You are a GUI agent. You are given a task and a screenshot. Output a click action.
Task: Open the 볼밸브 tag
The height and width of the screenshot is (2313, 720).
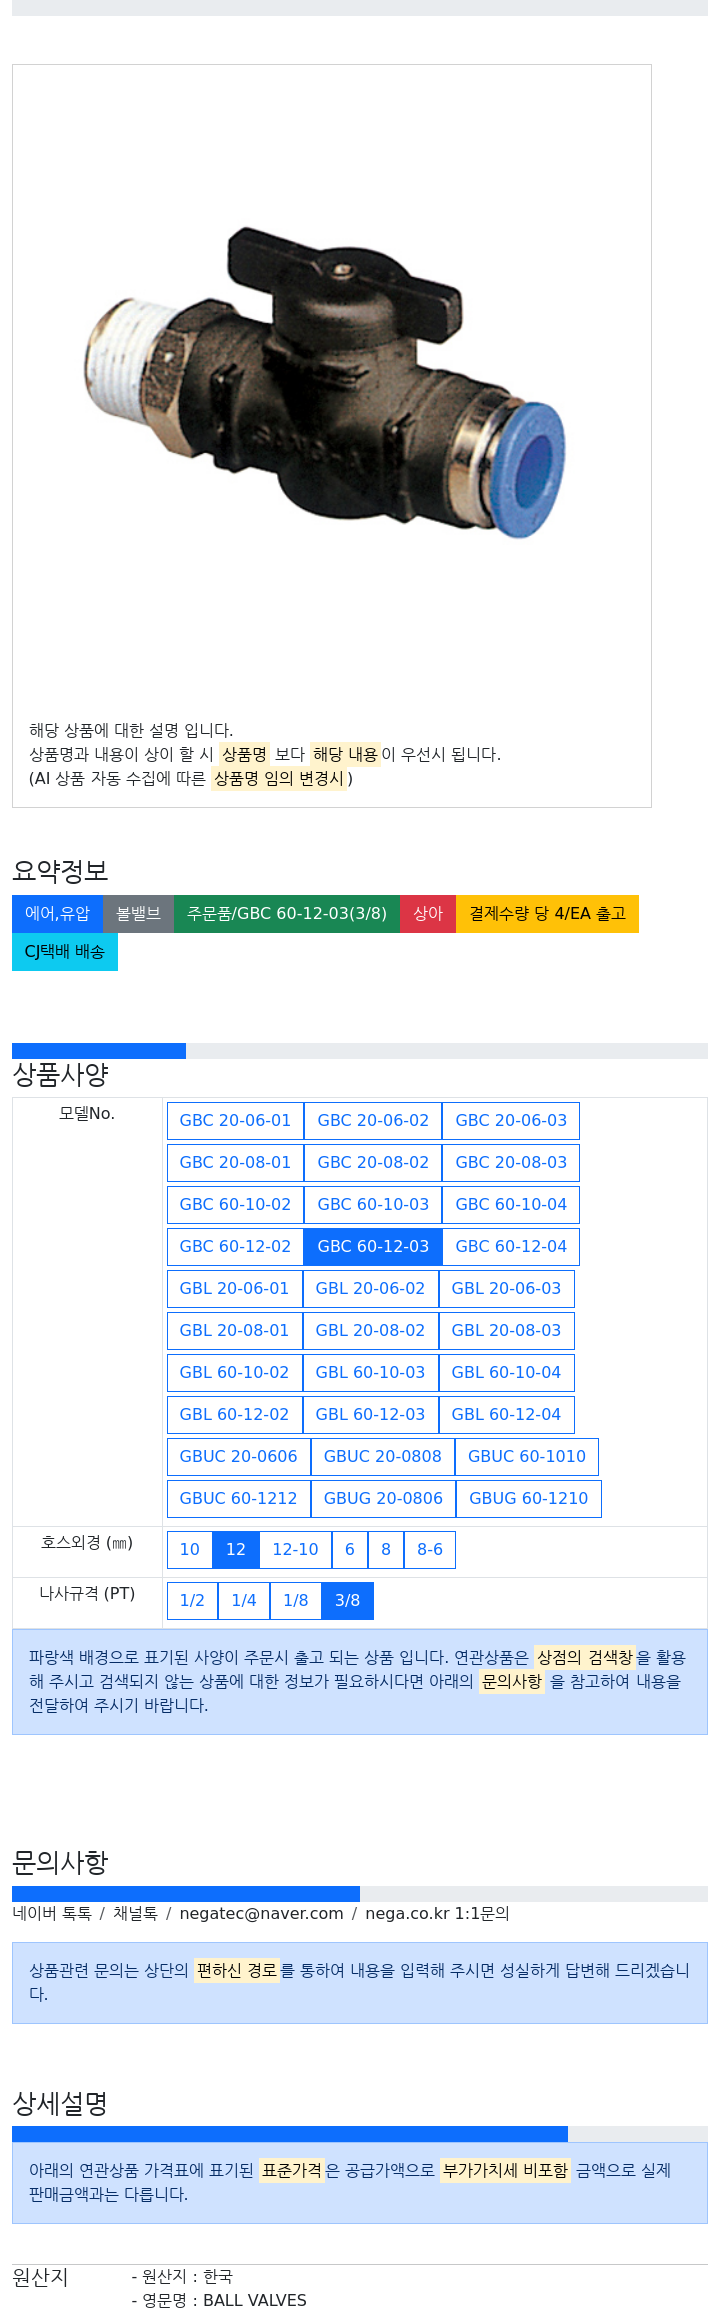click(x=138, y=914)
